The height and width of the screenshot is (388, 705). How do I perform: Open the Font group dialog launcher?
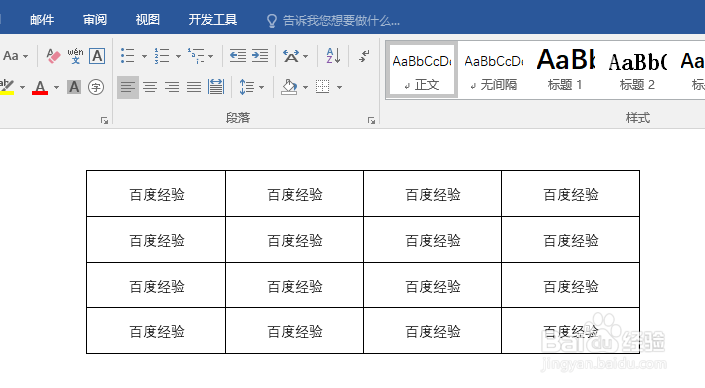(104, 120)
